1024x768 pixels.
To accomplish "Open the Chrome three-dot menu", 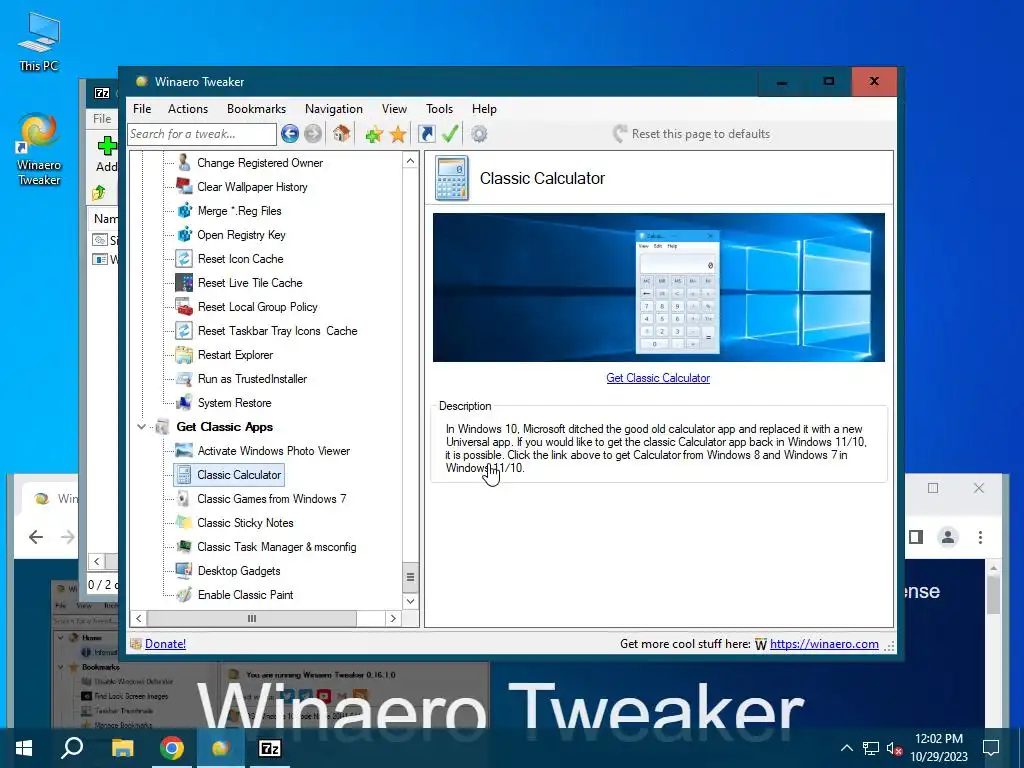I will 980,537.
